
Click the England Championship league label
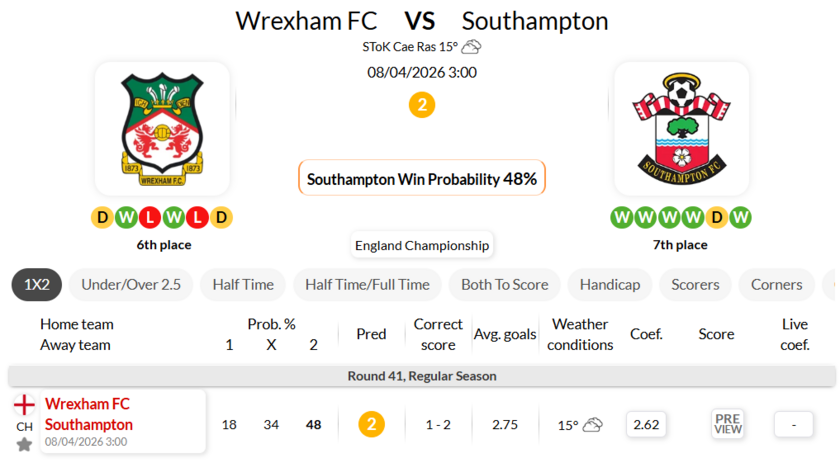click(422, 245)
